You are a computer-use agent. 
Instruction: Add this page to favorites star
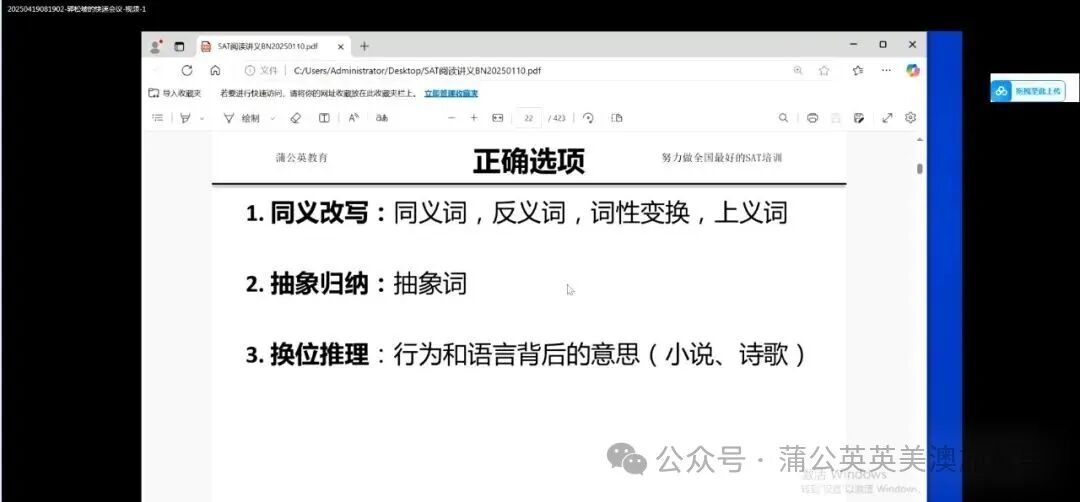point(824,70)
